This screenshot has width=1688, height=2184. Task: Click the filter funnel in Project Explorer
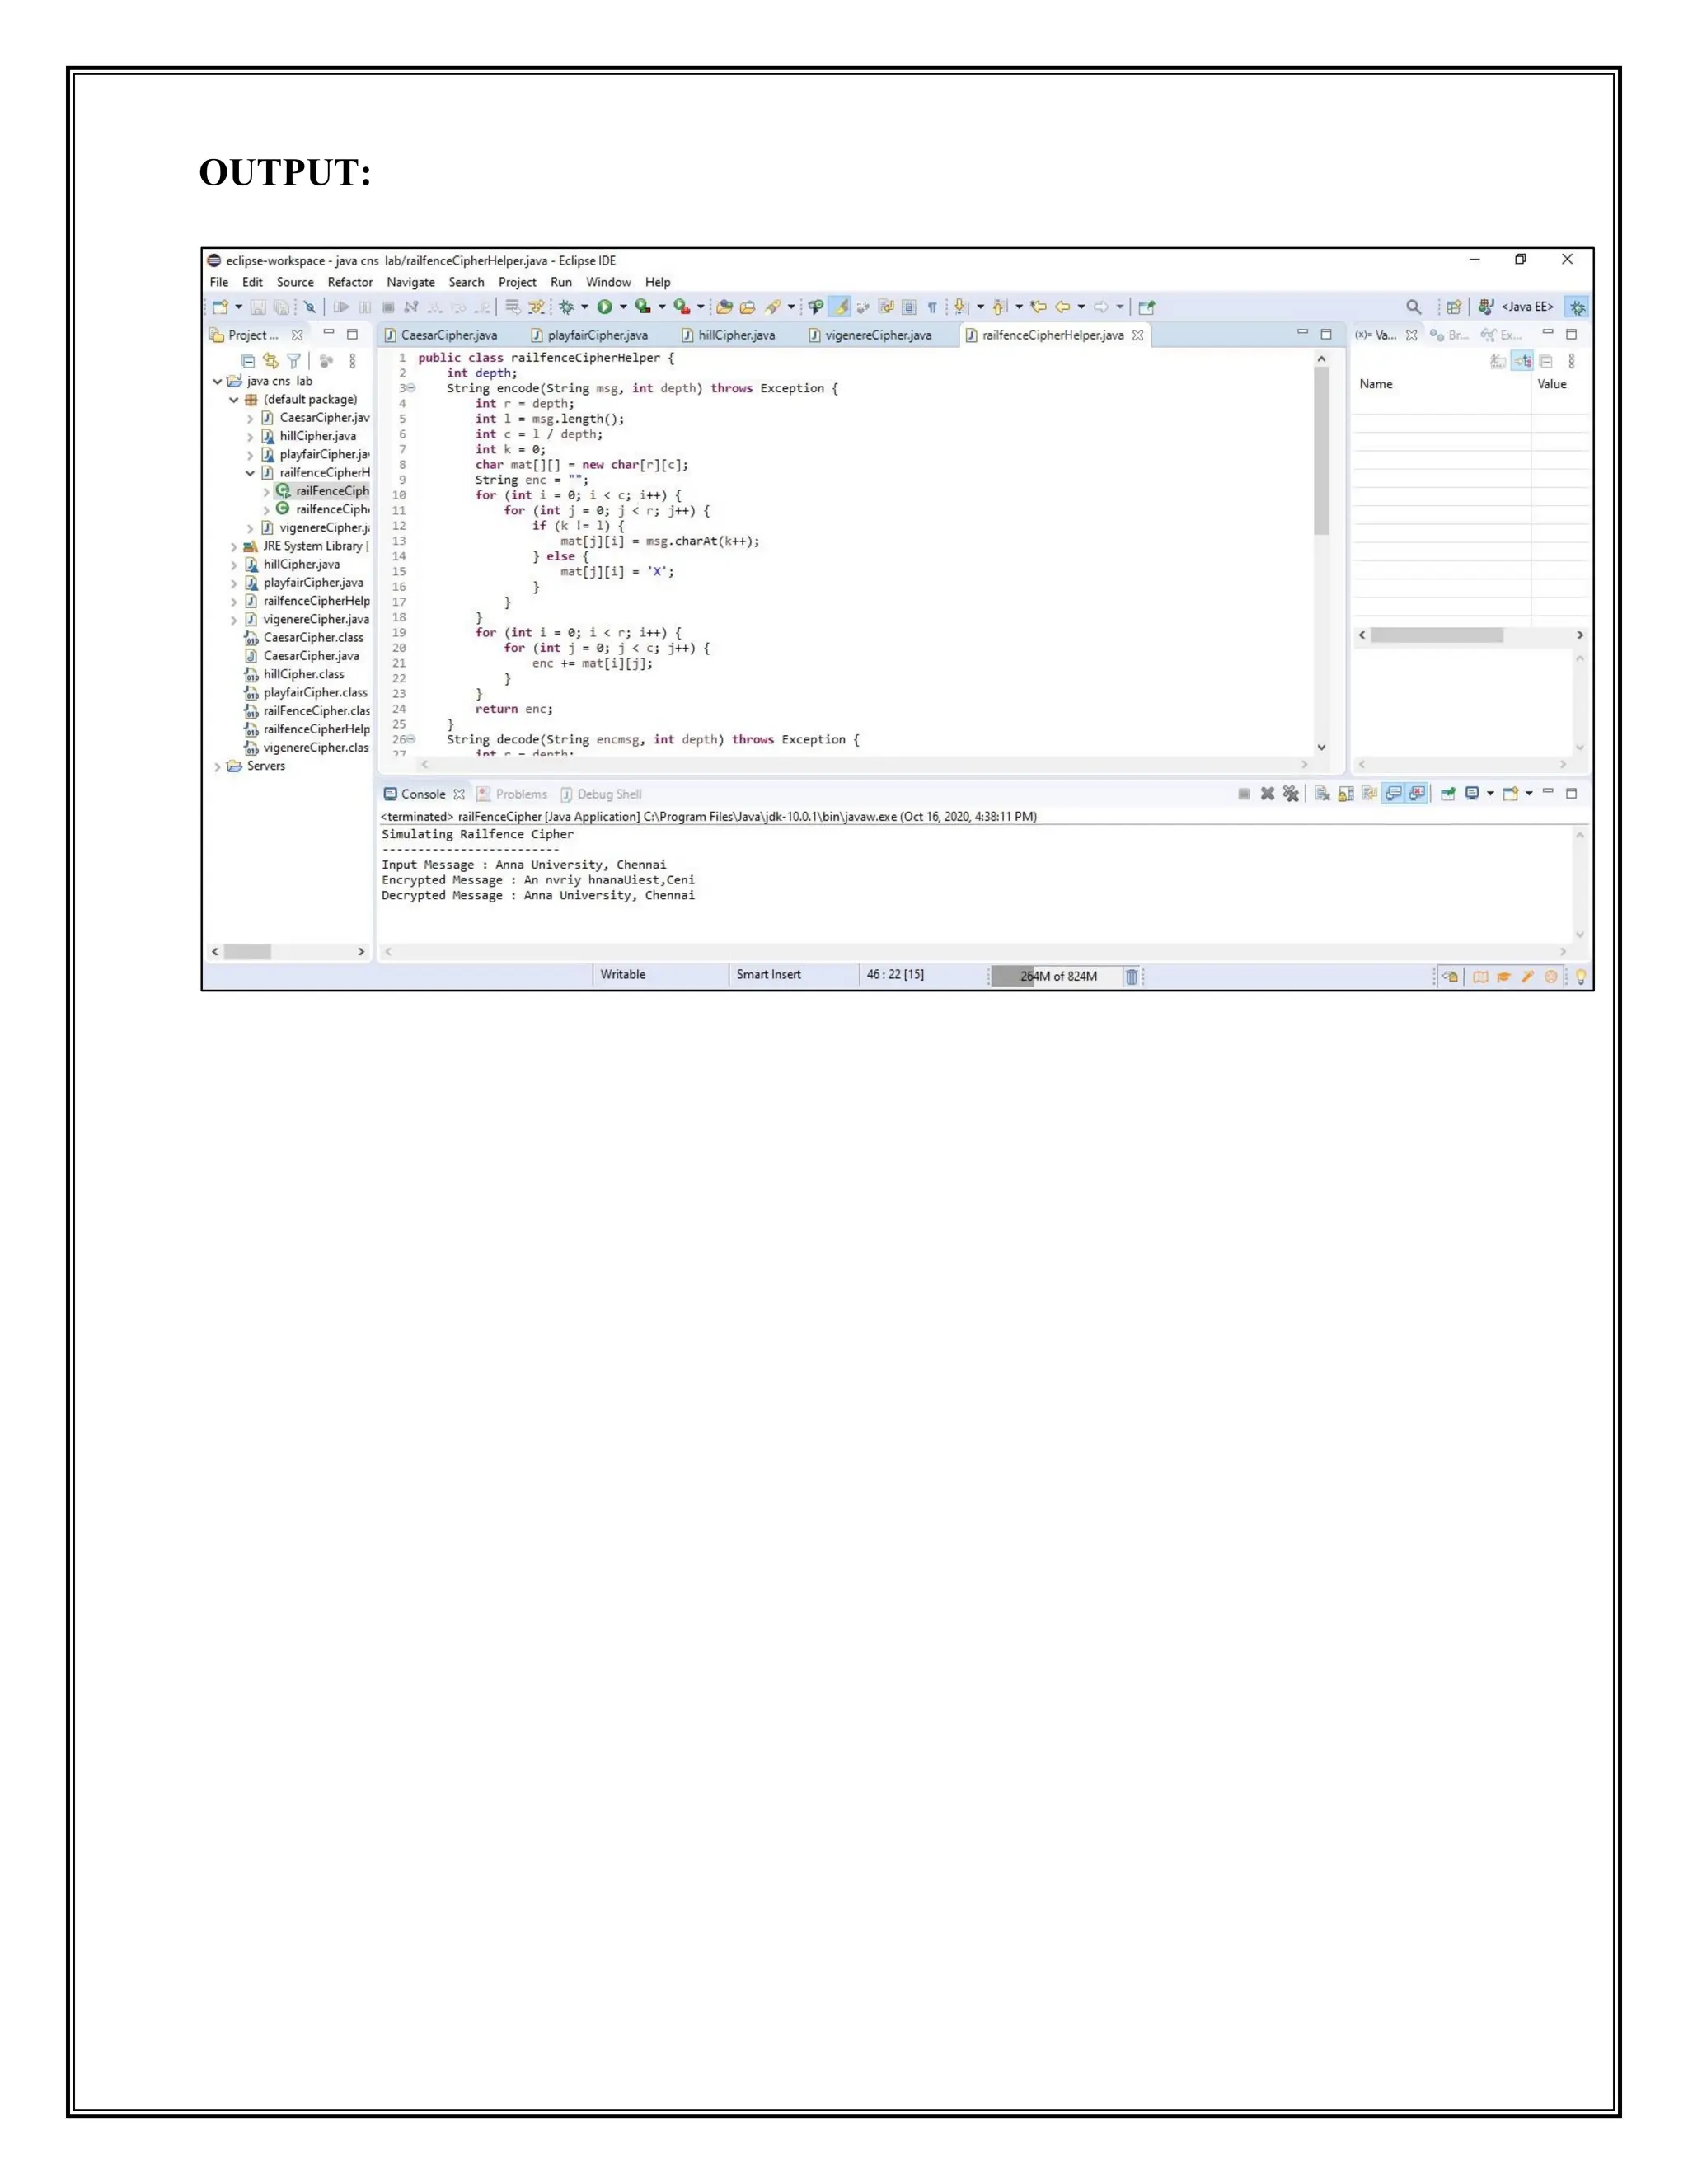[x=294, y=361]
